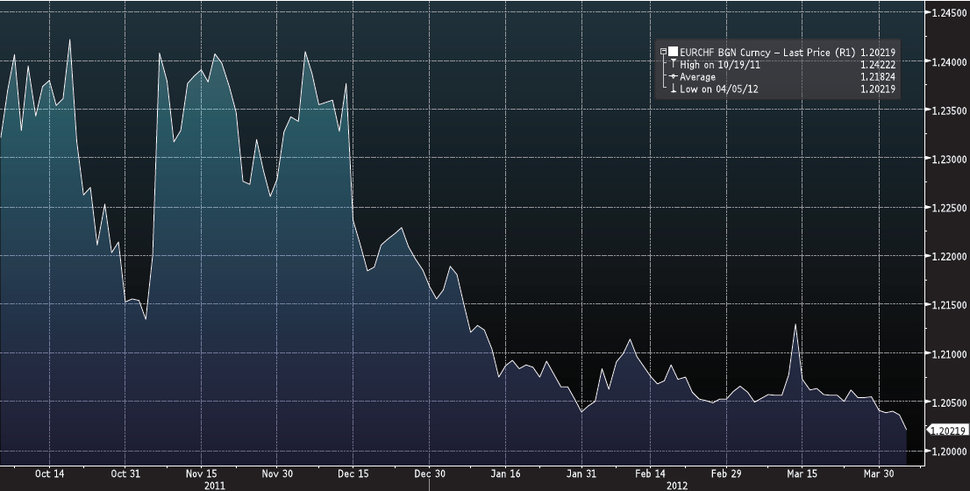Select the High marker icon in legend
The image size is (970, 491).
pos(674,64)
